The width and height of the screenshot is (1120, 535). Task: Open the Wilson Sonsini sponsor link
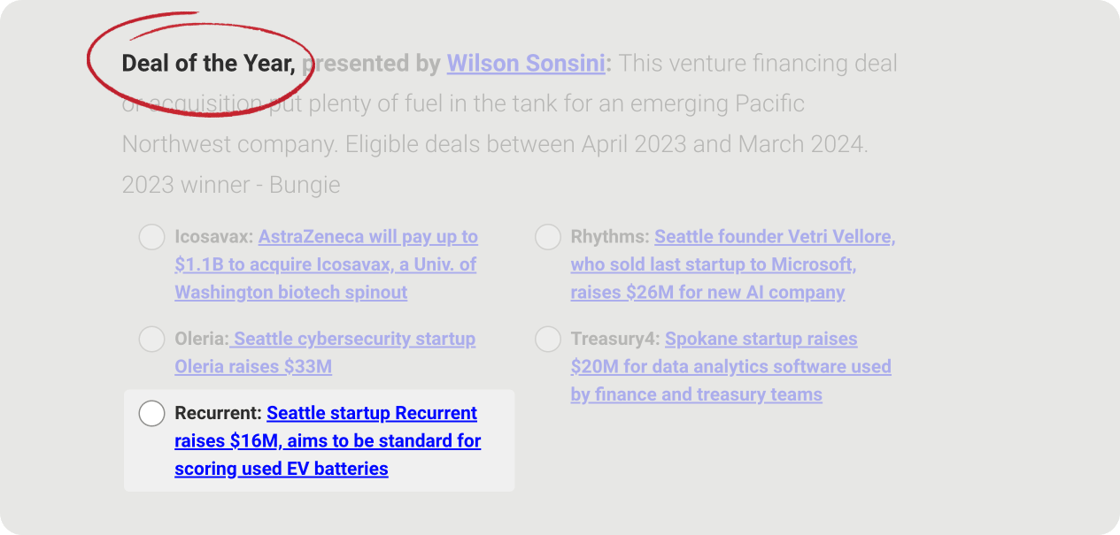pyautogui.click(x=526, y=64)
